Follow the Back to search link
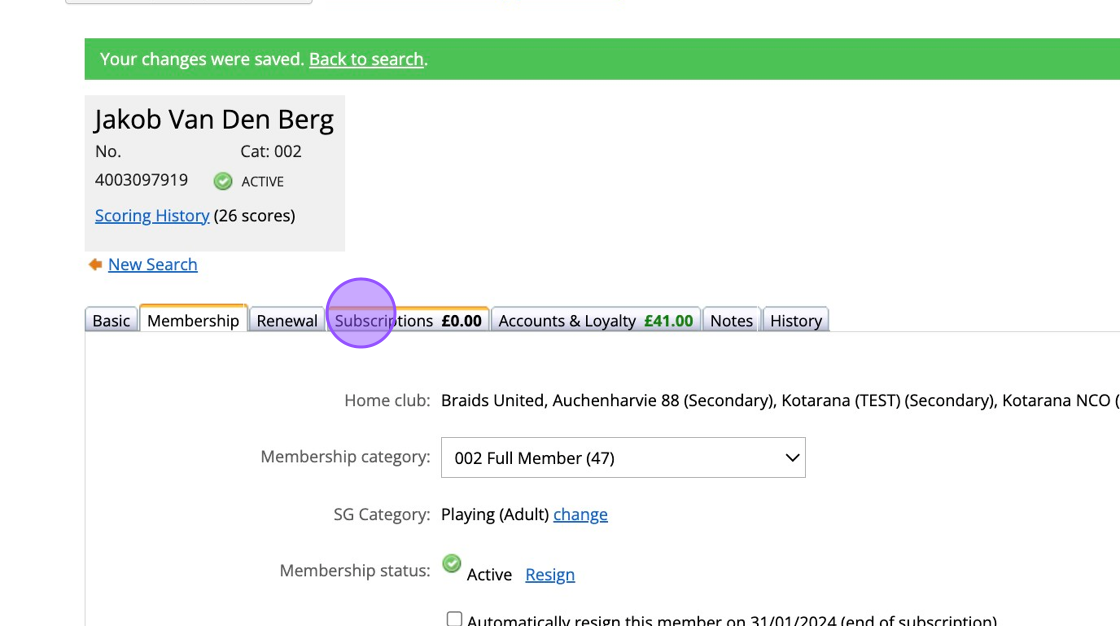 click(366, 59)
